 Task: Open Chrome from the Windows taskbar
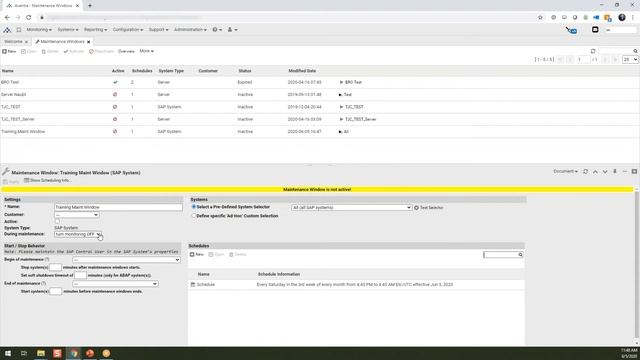[x=74, y=353]
